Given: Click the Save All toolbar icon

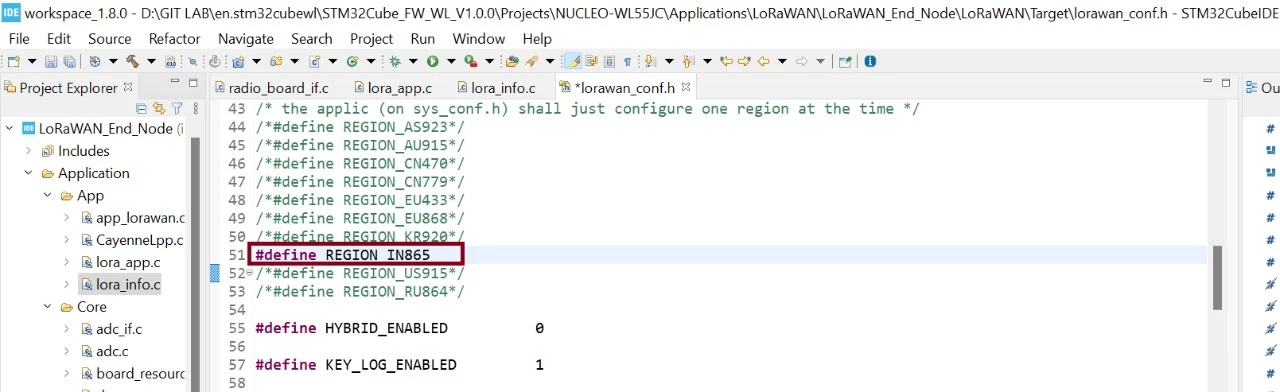Looking at the screenshot, I should 70,61.
